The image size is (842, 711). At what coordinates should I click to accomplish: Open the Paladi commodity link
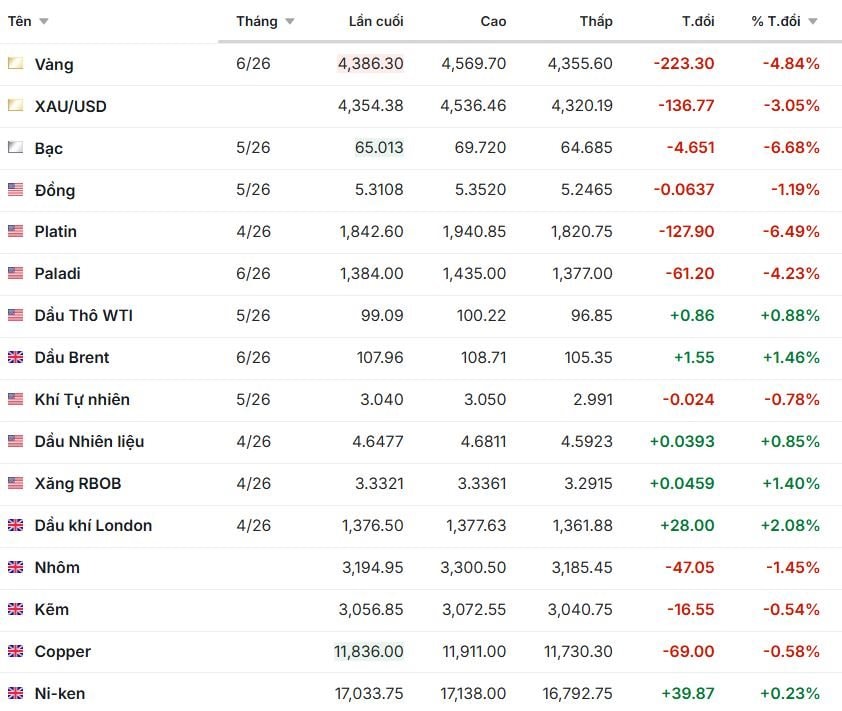click(x=58, y=274)
